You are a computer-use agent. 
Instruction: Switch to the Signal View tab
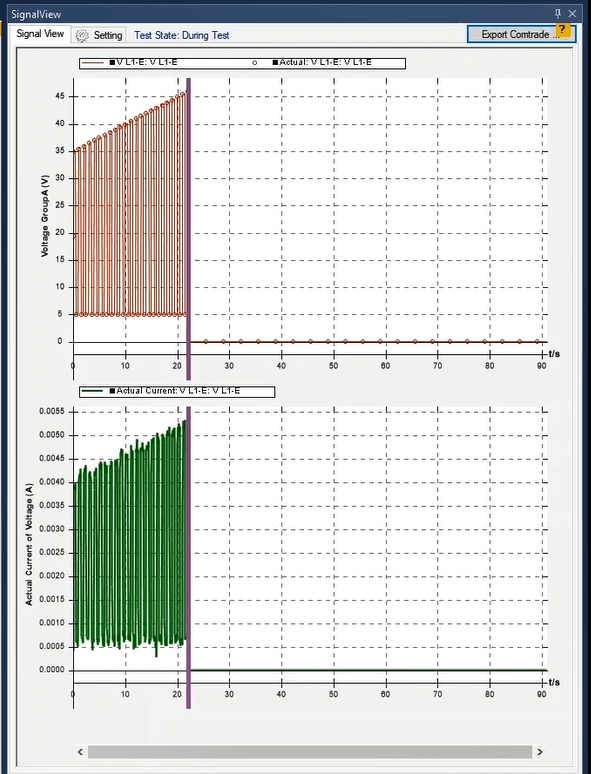click(40, 34)
